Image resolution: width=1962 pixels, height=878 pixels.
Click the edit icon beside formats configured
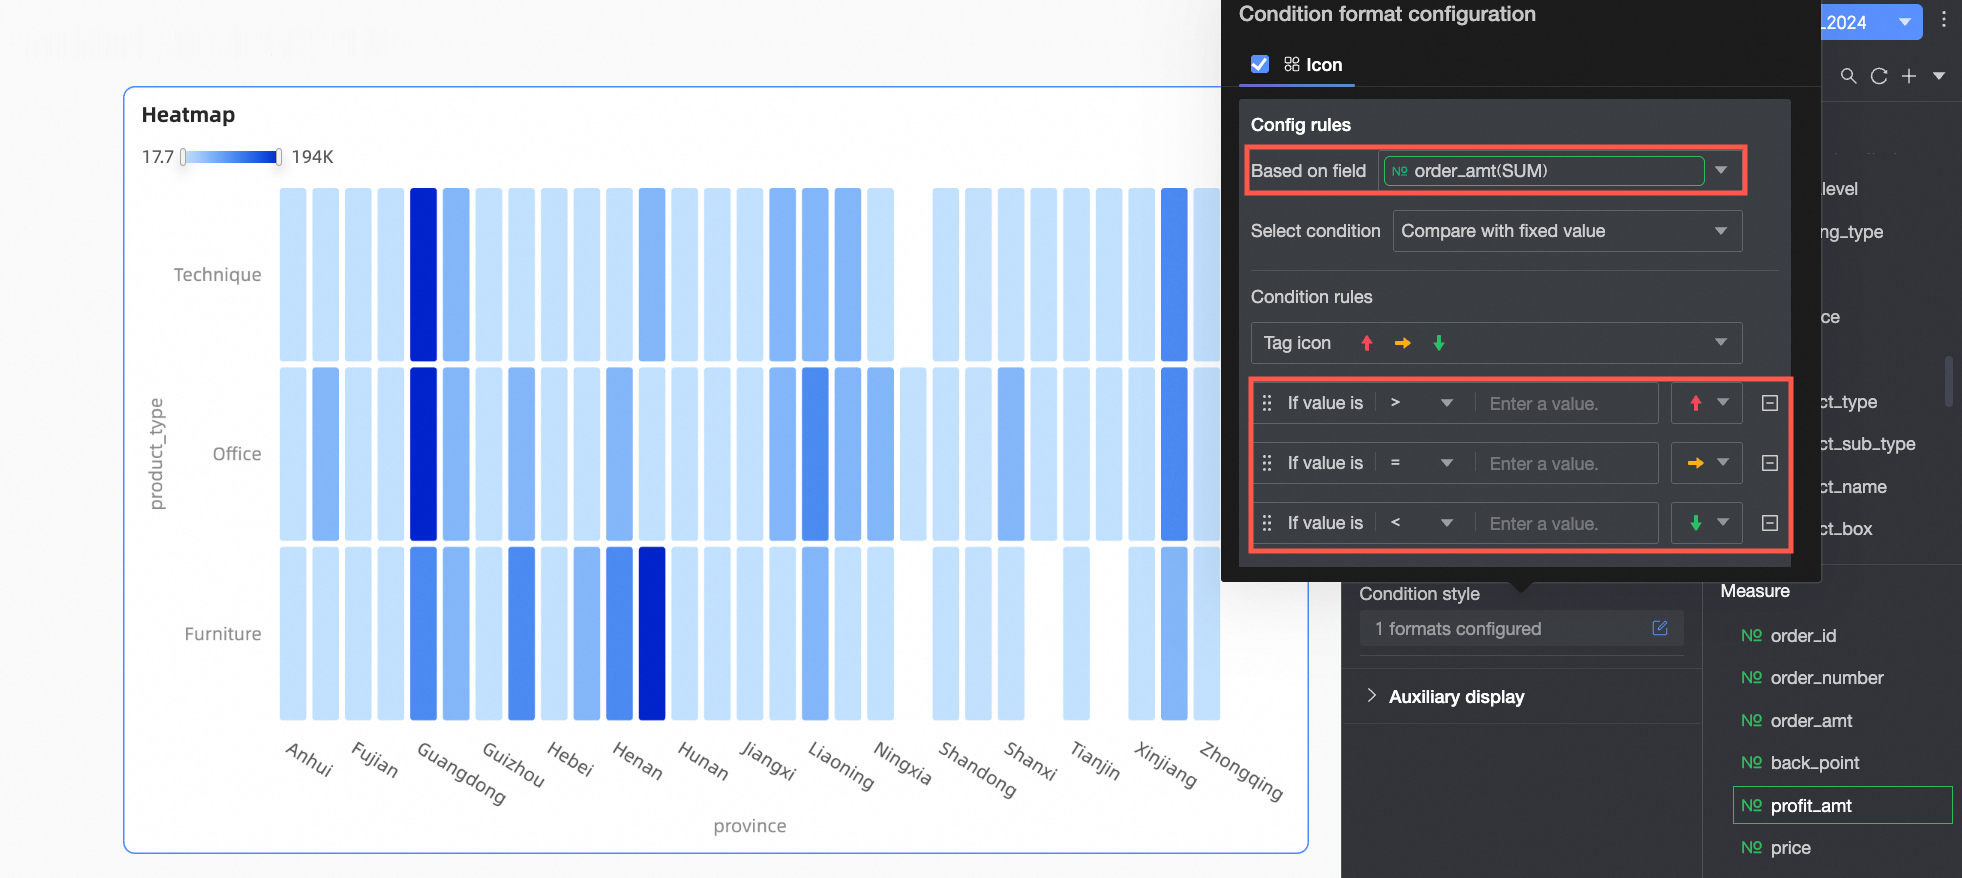click(x=1660, y=628)
